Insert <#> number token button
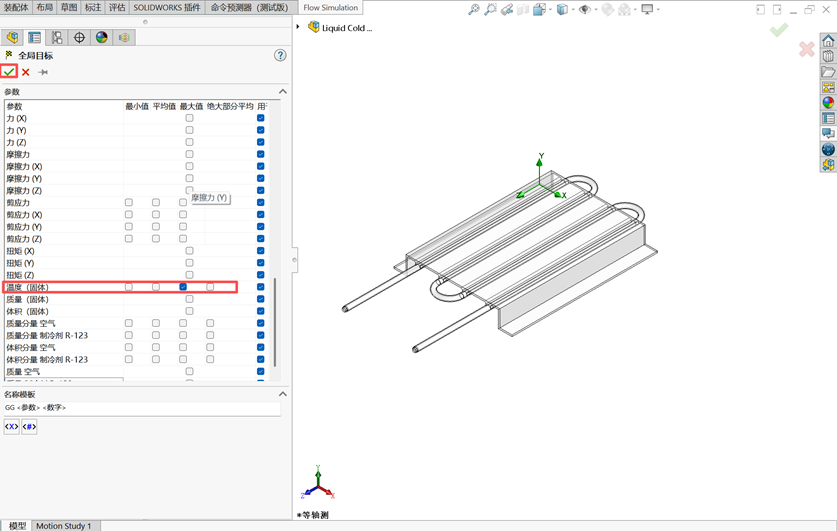Viewport: 837px width, 531px height. [x=29, y=426]
